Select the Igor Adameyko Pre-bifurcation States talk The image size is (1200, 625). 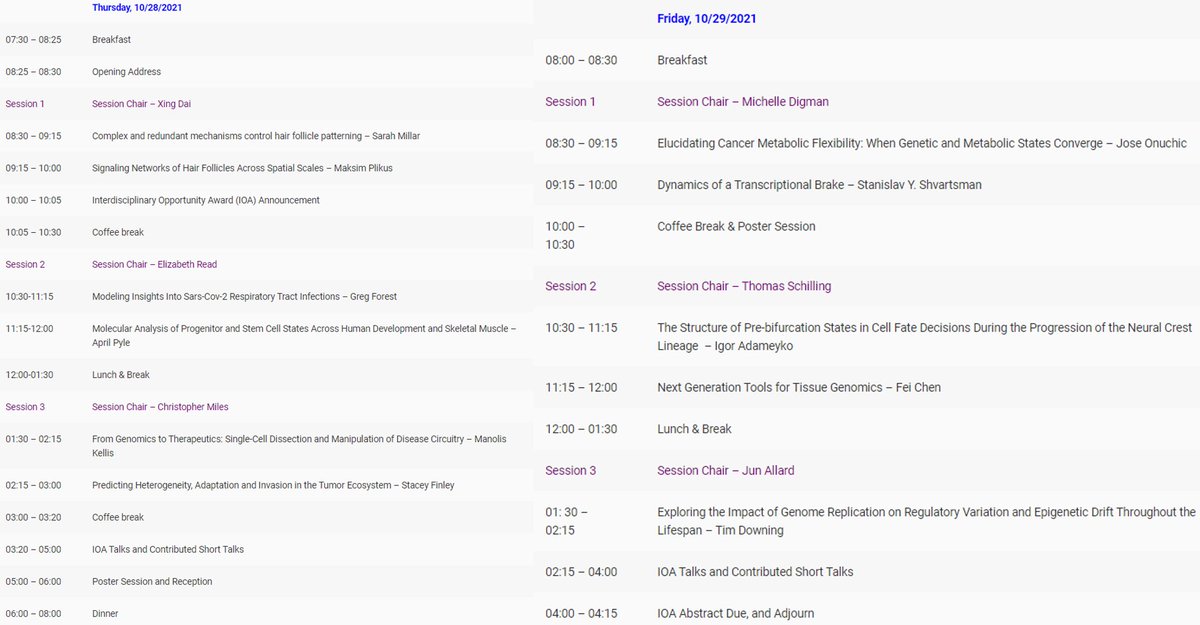(x=925, y=337)
